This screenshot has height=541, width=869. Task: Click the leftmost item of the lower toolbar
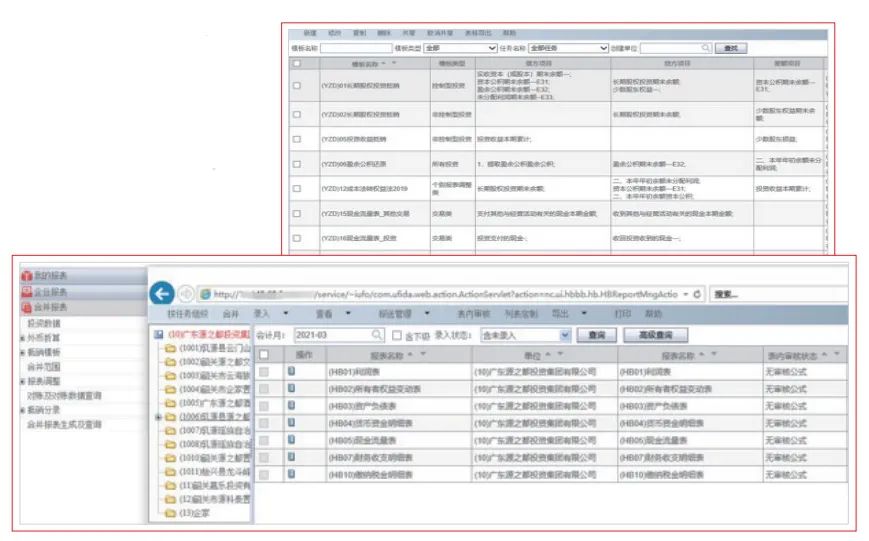[187, 314]
